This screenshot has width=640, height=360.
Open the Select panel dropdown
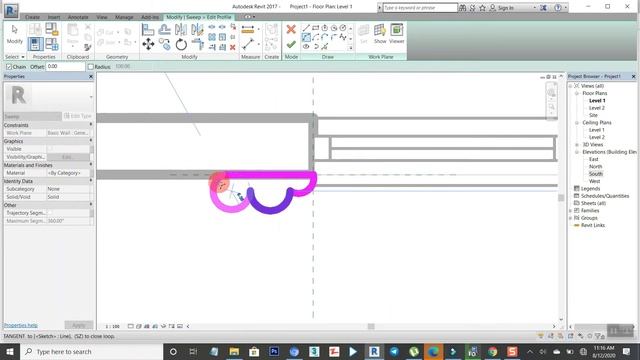pyautogui.click(x=15, y=57)
